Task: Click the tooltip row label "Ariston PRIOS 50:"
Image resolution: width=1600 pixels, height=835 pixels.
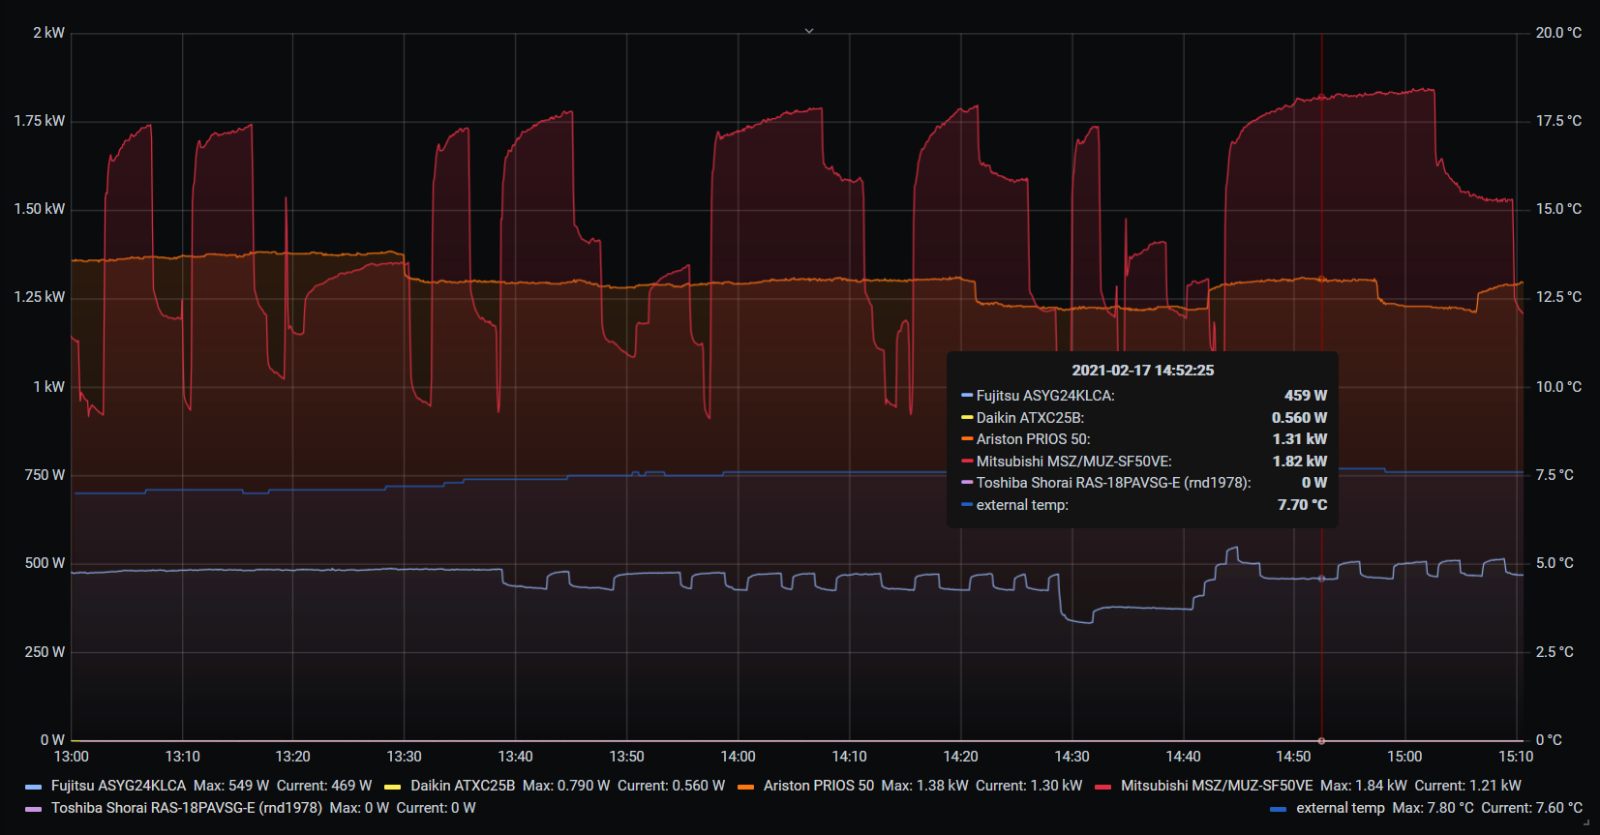Action: coord(1033,439)
